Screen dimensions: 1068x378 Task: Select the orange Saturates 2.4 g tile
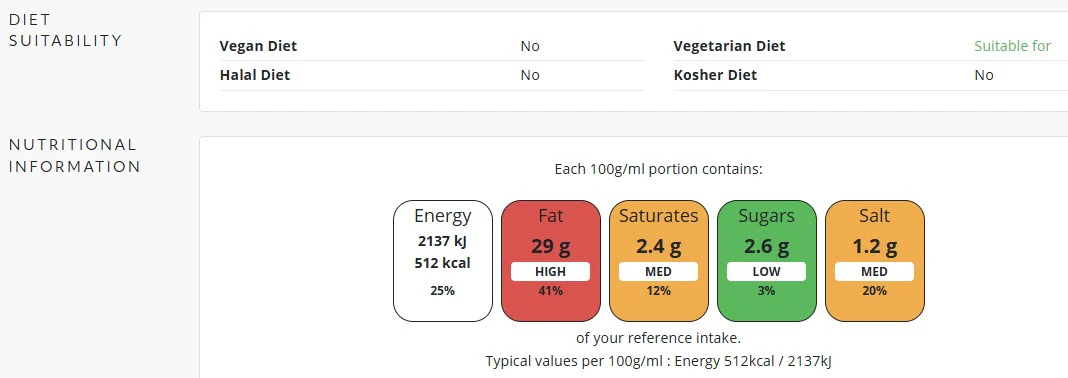coord(659,261)
